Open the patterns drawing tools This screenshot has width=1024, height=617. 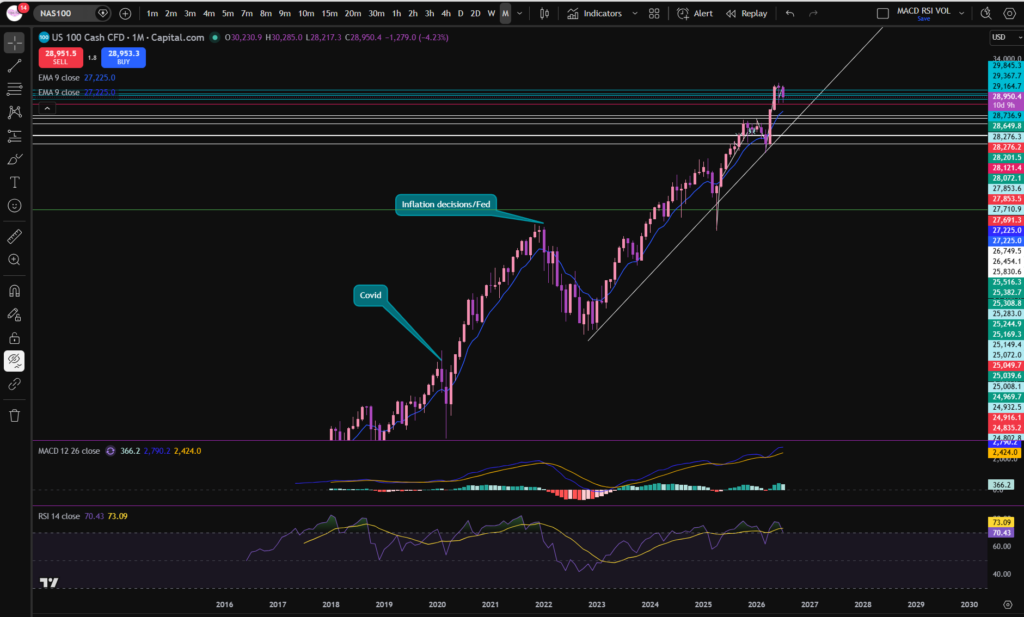point(14,112)
